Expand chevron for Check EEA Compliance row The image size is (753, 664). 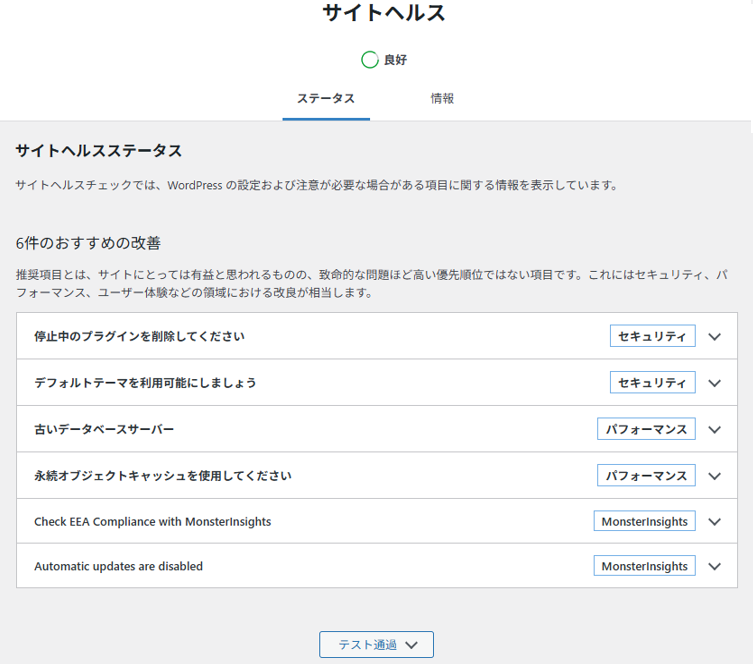714,521
